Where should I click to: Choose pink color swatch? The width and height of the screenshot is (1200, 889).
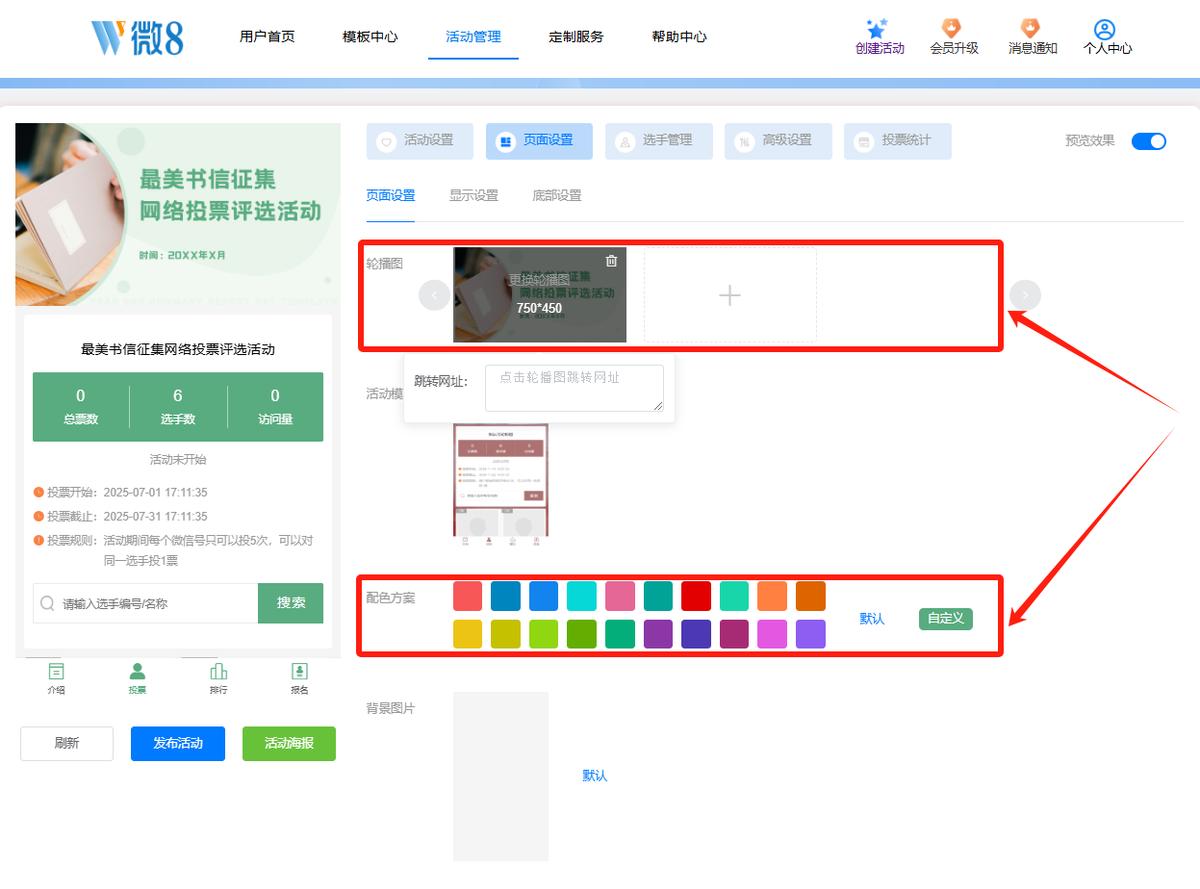click(x=620, y=596)
